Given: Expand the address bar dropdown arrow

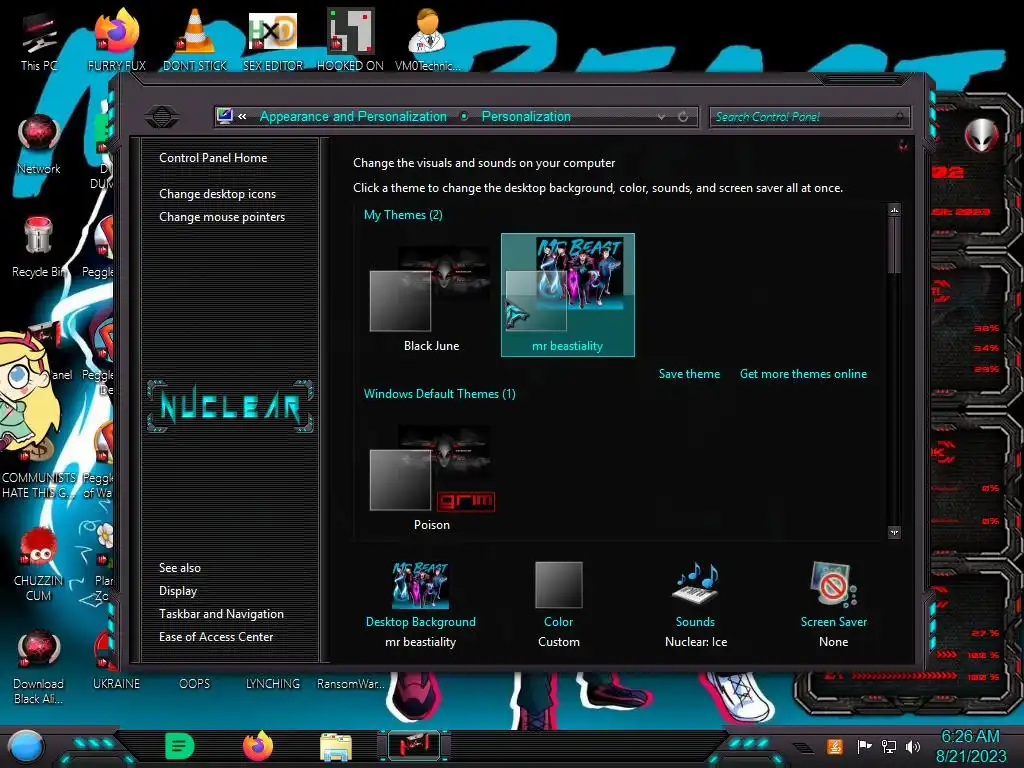Looking at the screenshot, I should pos(661,117).
